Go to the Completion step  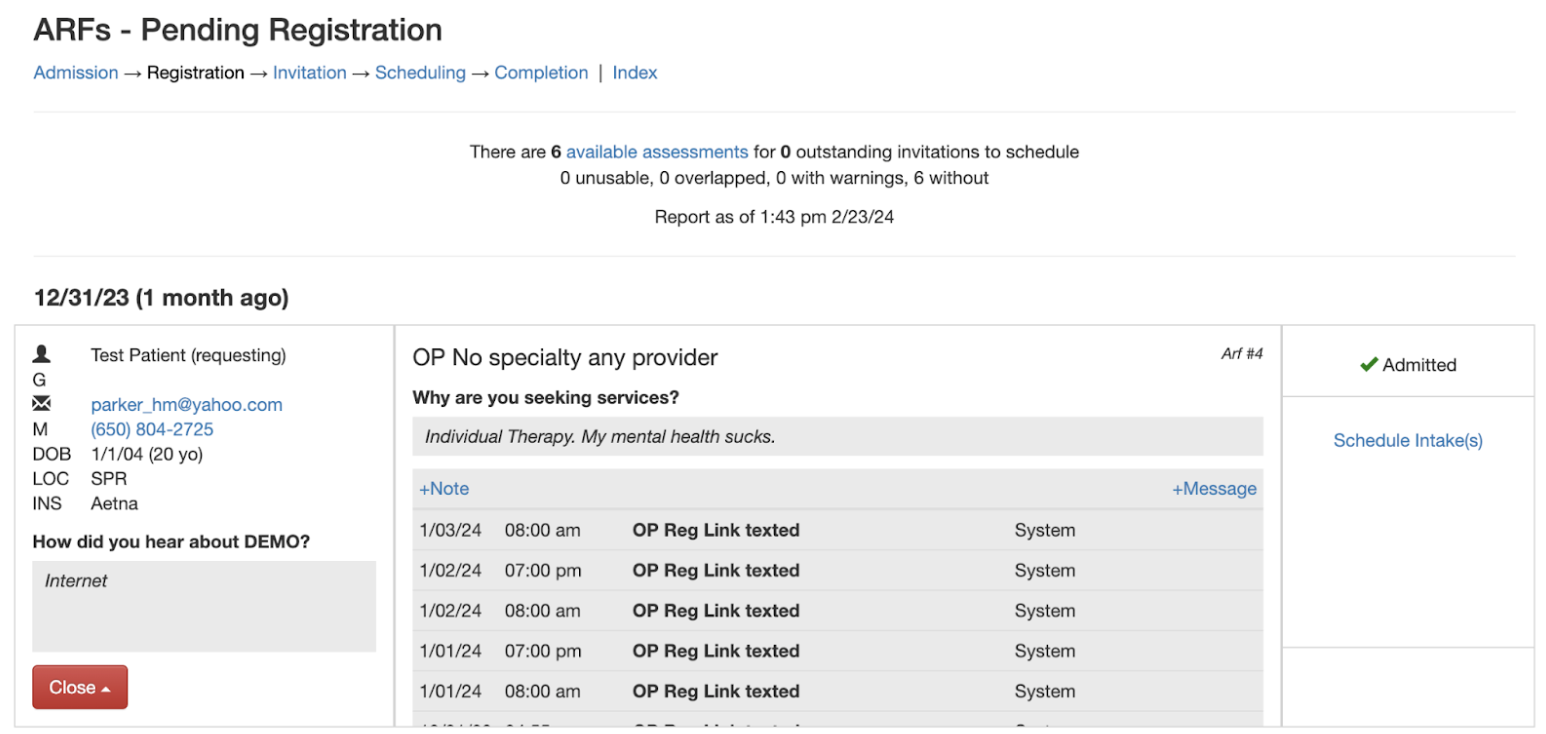[x=541, y=72]
